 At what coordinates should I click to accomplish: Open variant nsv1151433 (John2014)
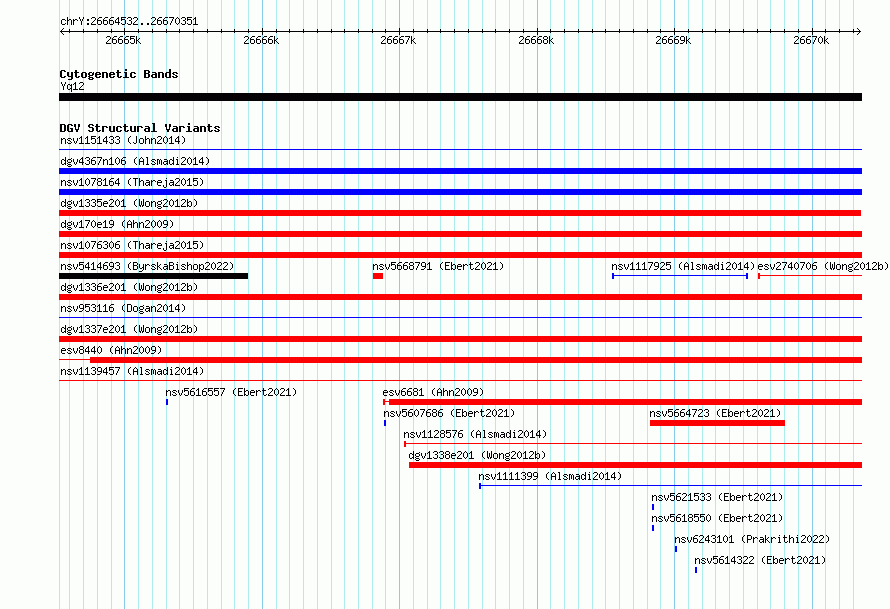(123, 140)
